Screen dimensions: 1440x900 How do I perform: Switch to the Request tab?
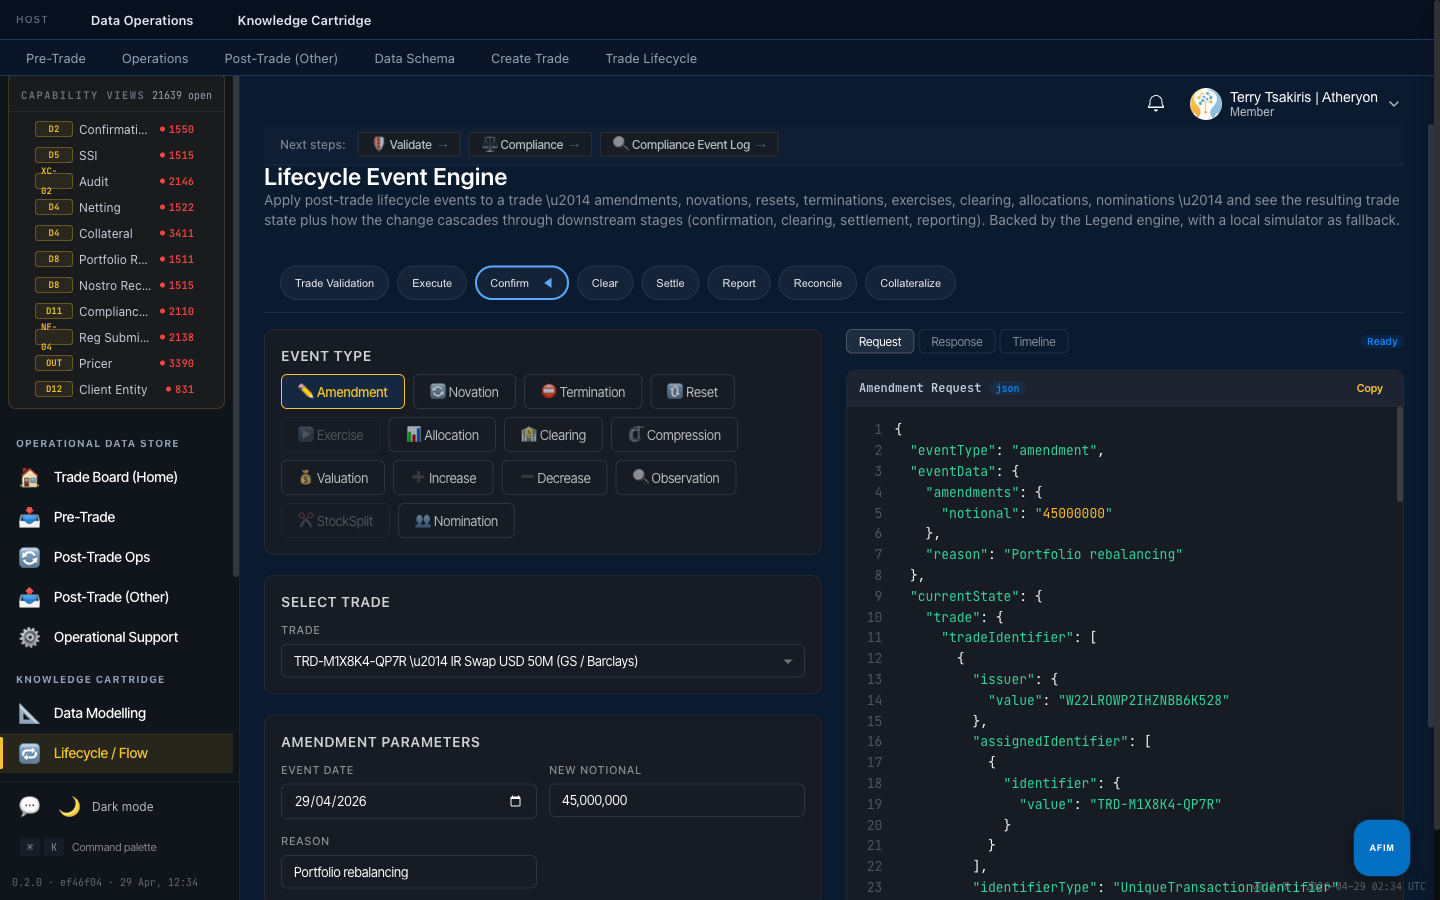tap(880, 342)
